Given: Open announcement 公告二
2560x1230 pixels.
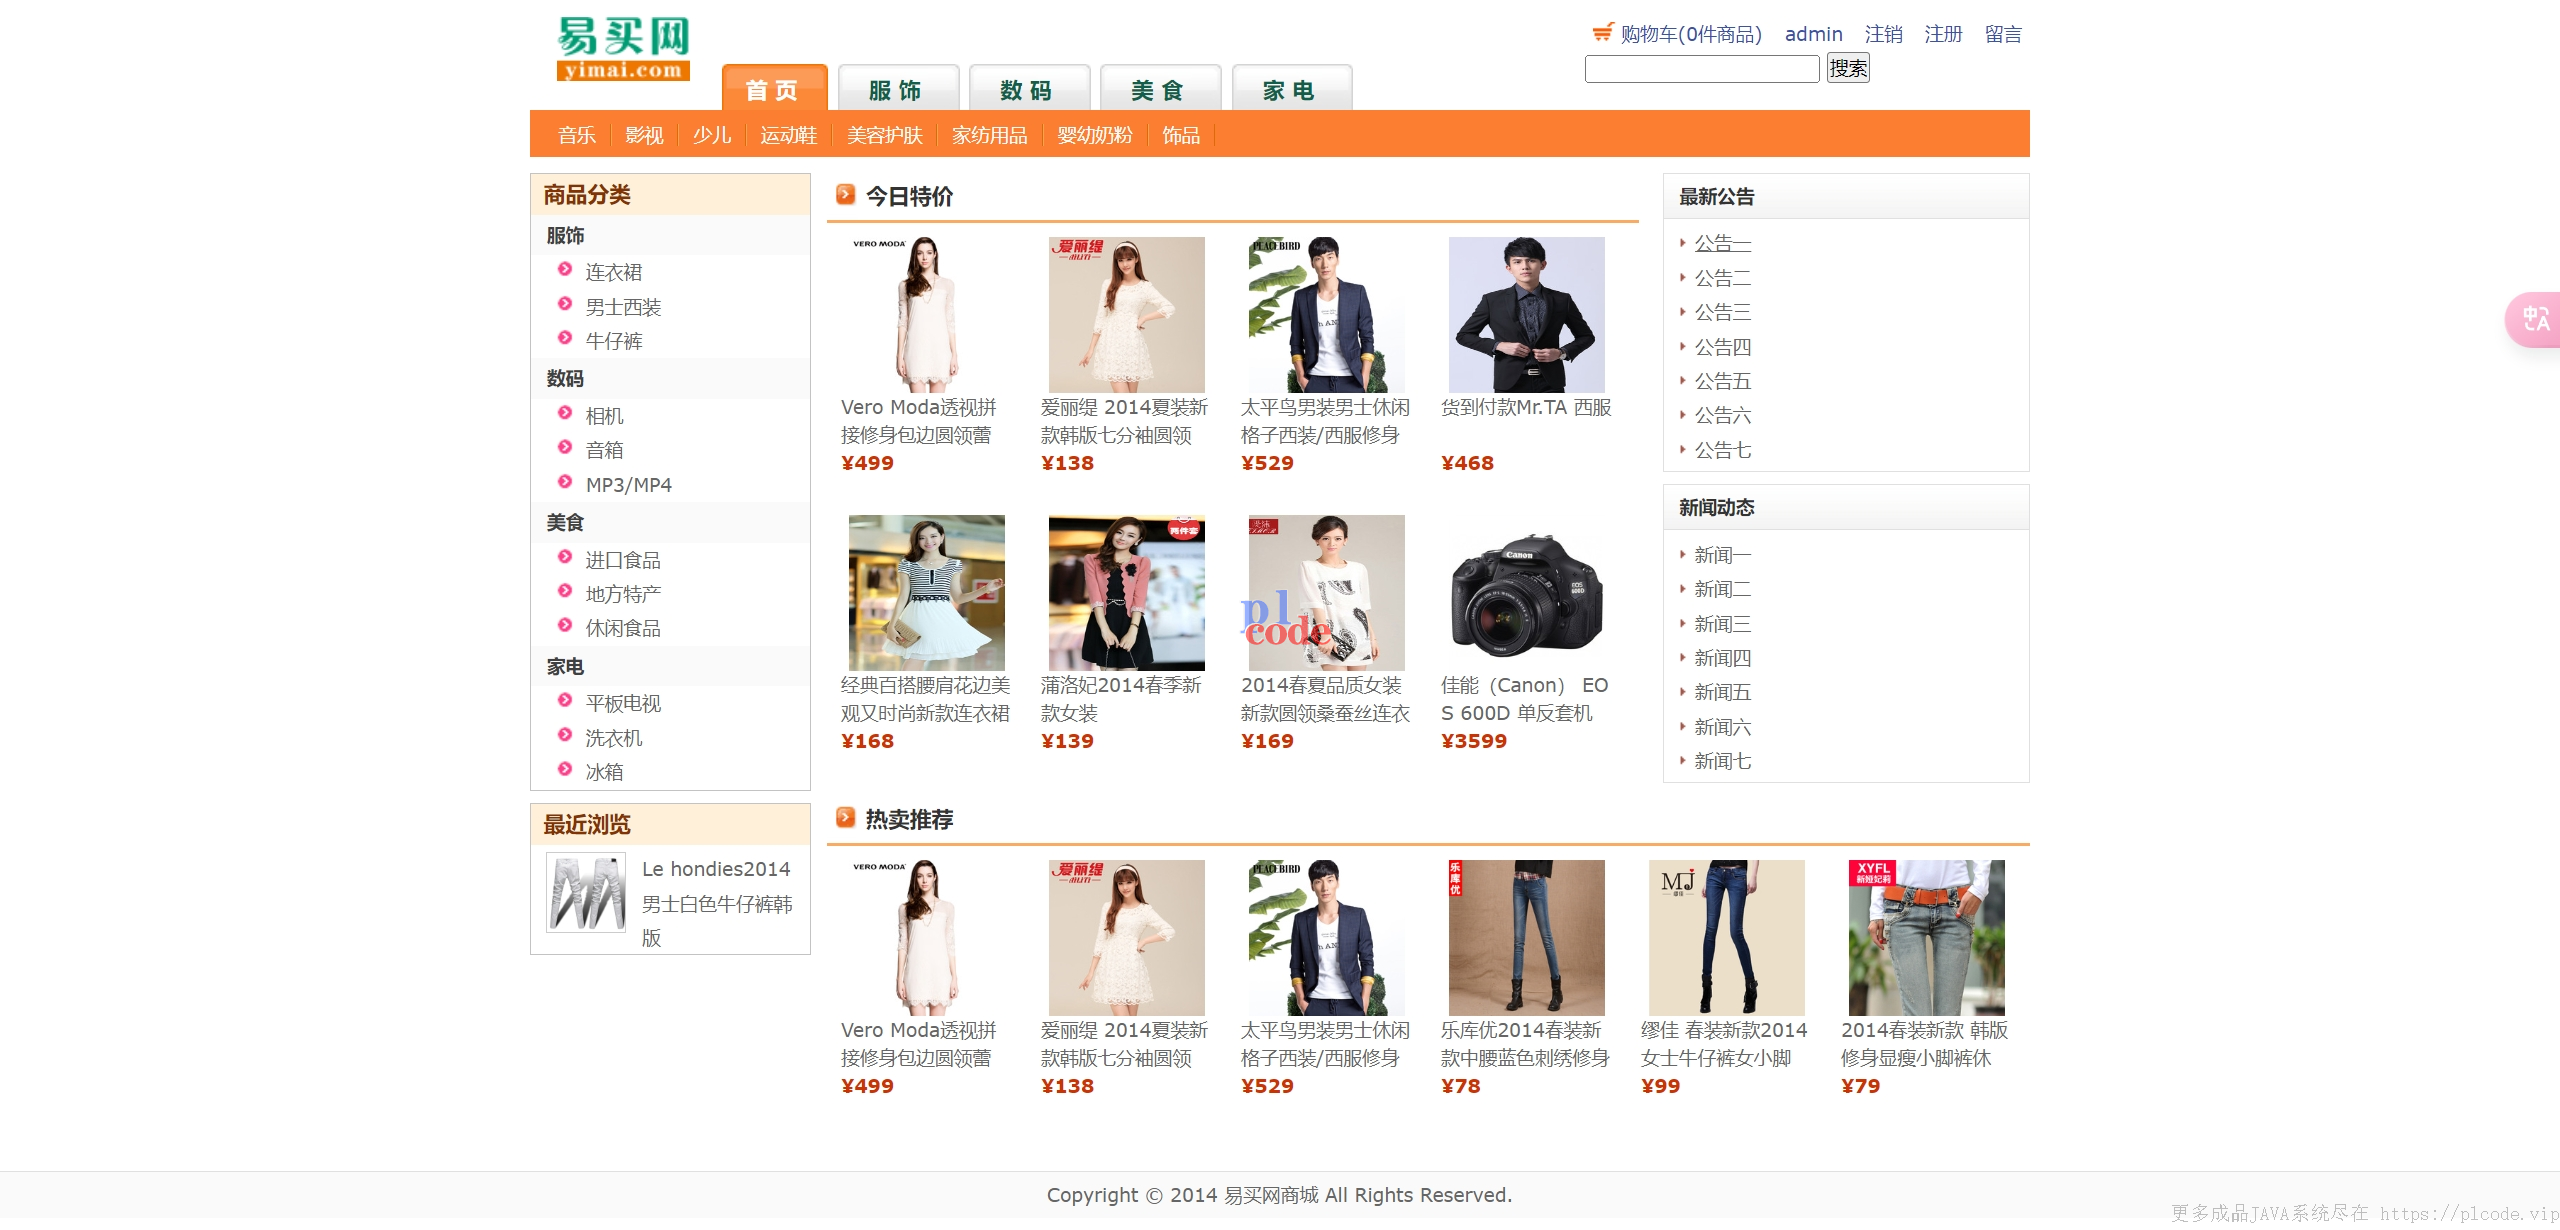Looking at the screenshot, I should pos(1722,278).
